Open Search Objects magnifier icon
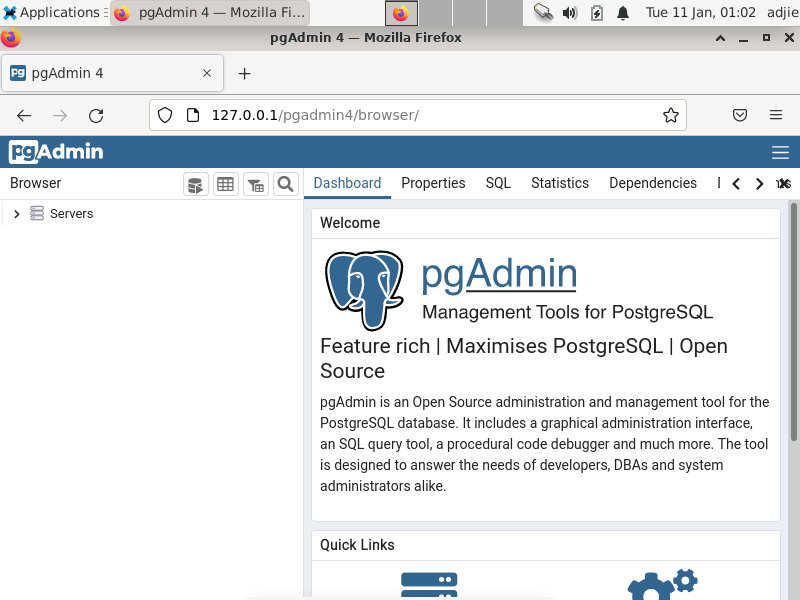The width and height of the screenshot is (800, 600). coord(286,184)
